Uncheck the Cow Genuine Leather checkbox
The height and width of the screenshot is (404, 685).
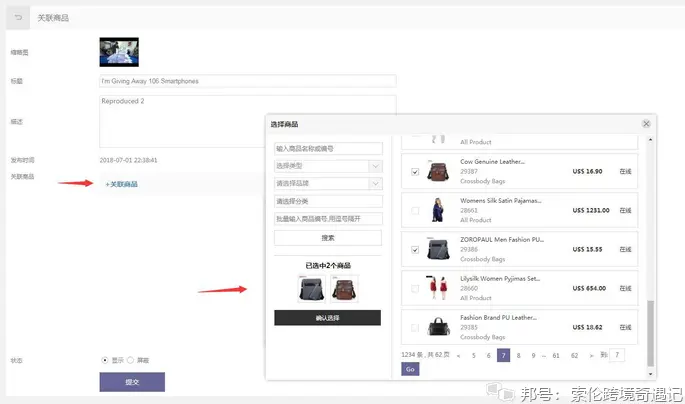(x=415, y=172)
